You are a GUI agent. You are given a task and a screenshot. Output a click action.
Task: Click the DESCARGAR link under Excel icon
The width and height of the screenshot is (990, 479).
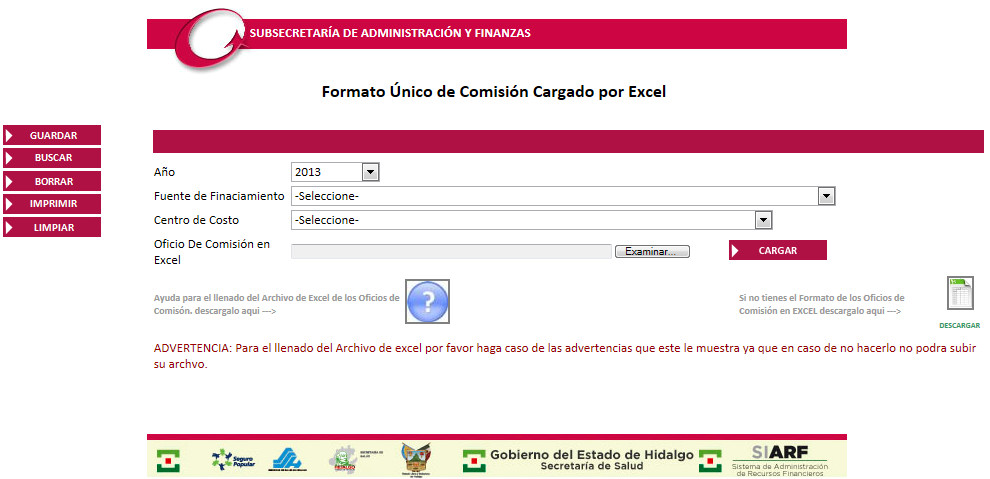point(960,326)
